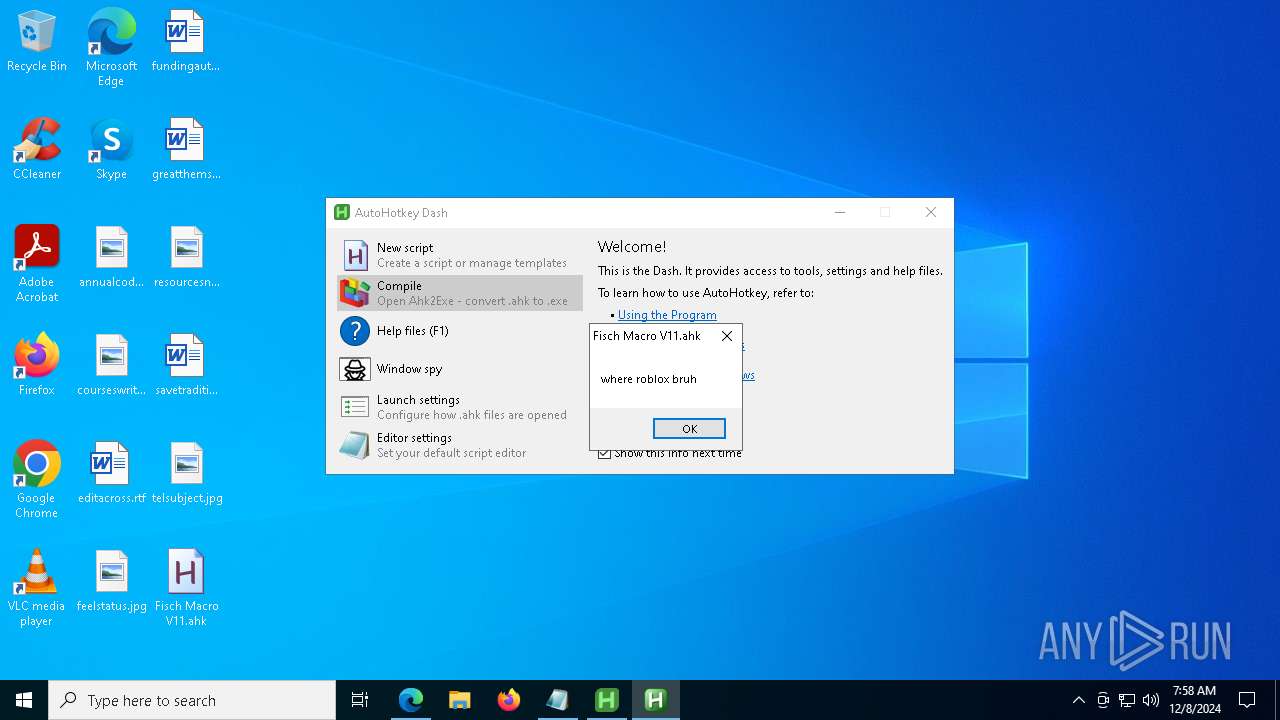Open Microsoft Edge desktop shortcut
Viewport: 1280px width, 720px height.
(111, 46)
